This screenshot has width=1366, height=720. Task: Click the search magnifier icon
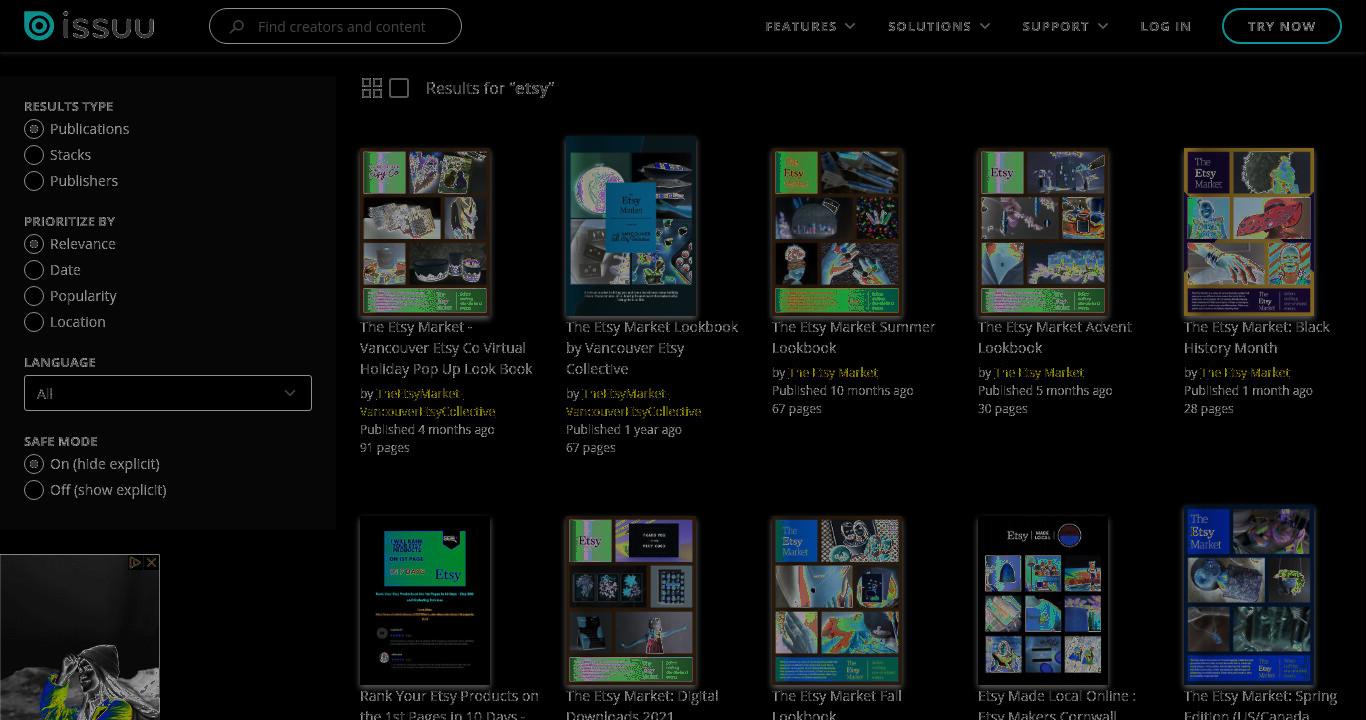[237, 27]
